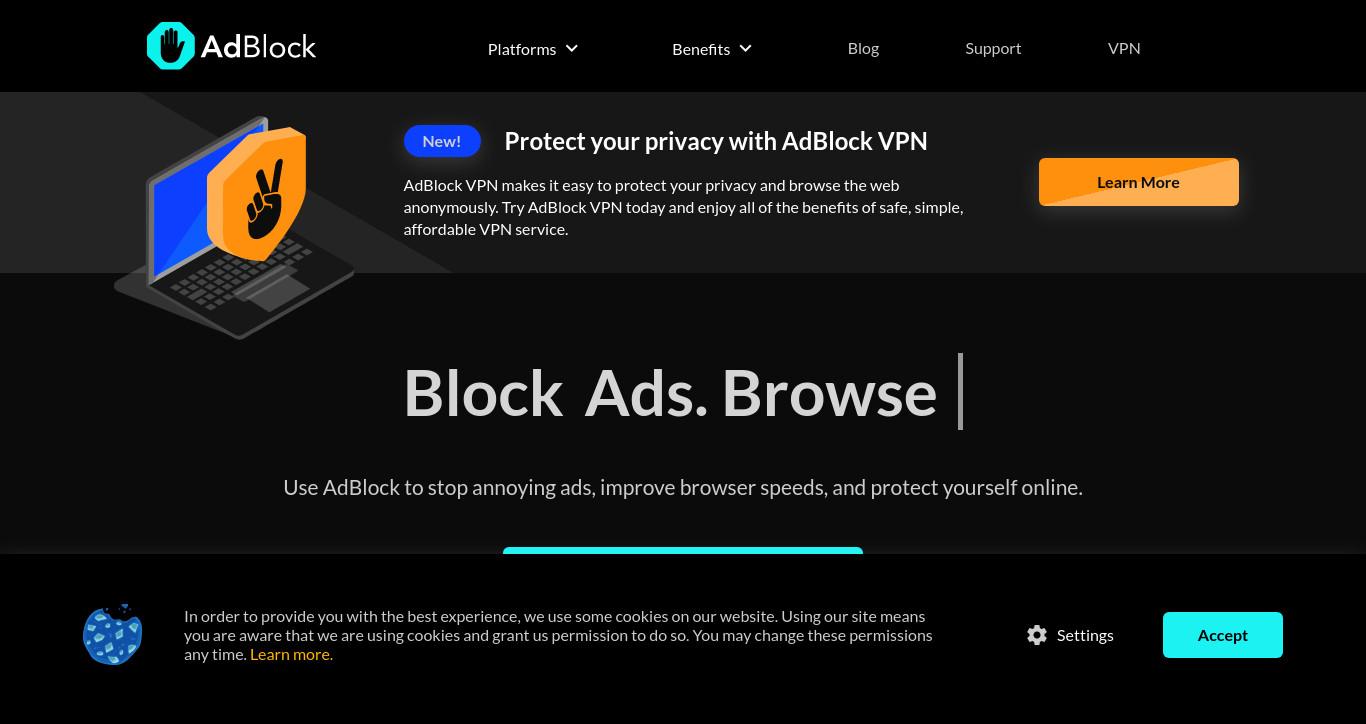This screenshot has height=724, width=1366.
Task: Follow the Learn more cookie link
Action: point(291,654)
